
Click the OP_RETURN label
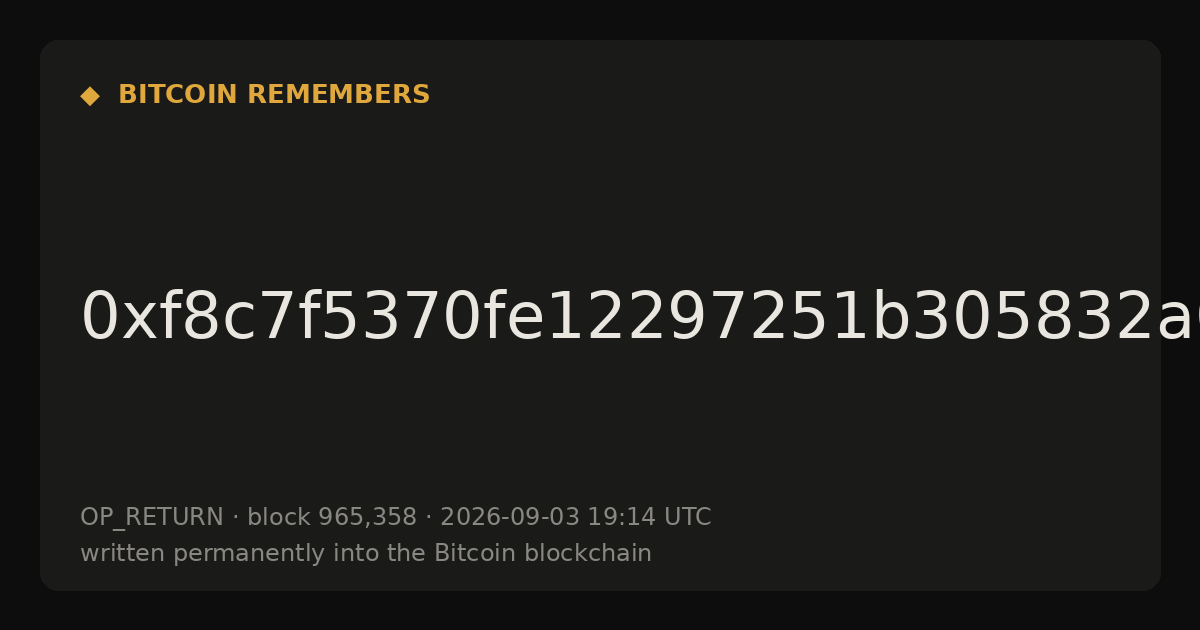(152, 517)
